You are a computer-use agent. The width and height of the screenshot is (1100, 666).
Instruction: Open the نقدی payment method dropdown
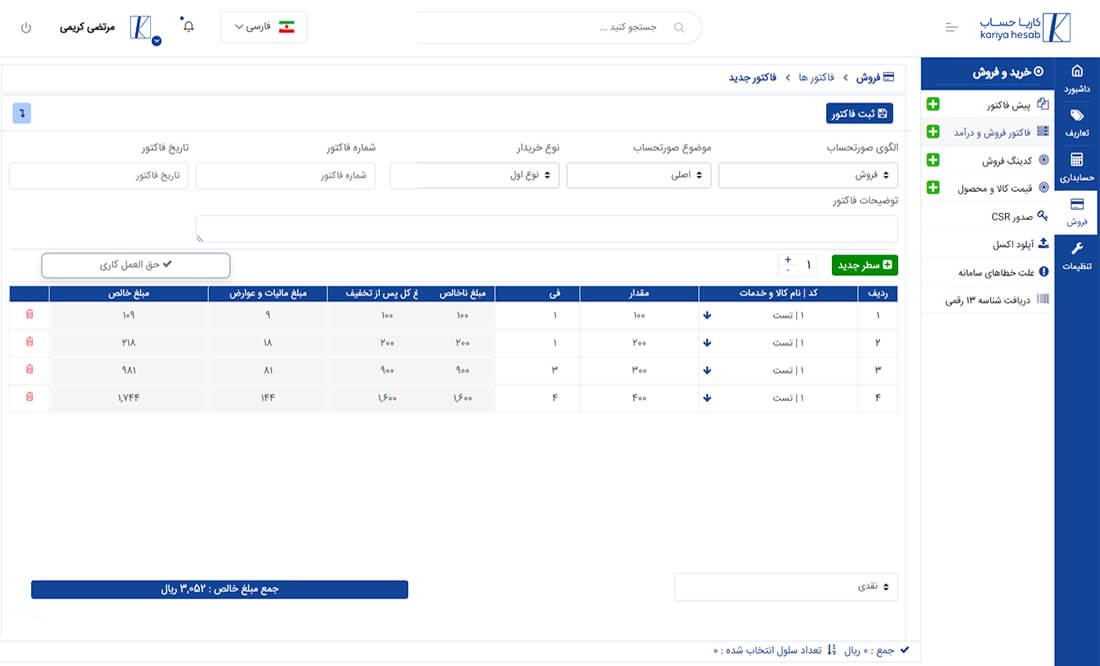tap(786, 587)
